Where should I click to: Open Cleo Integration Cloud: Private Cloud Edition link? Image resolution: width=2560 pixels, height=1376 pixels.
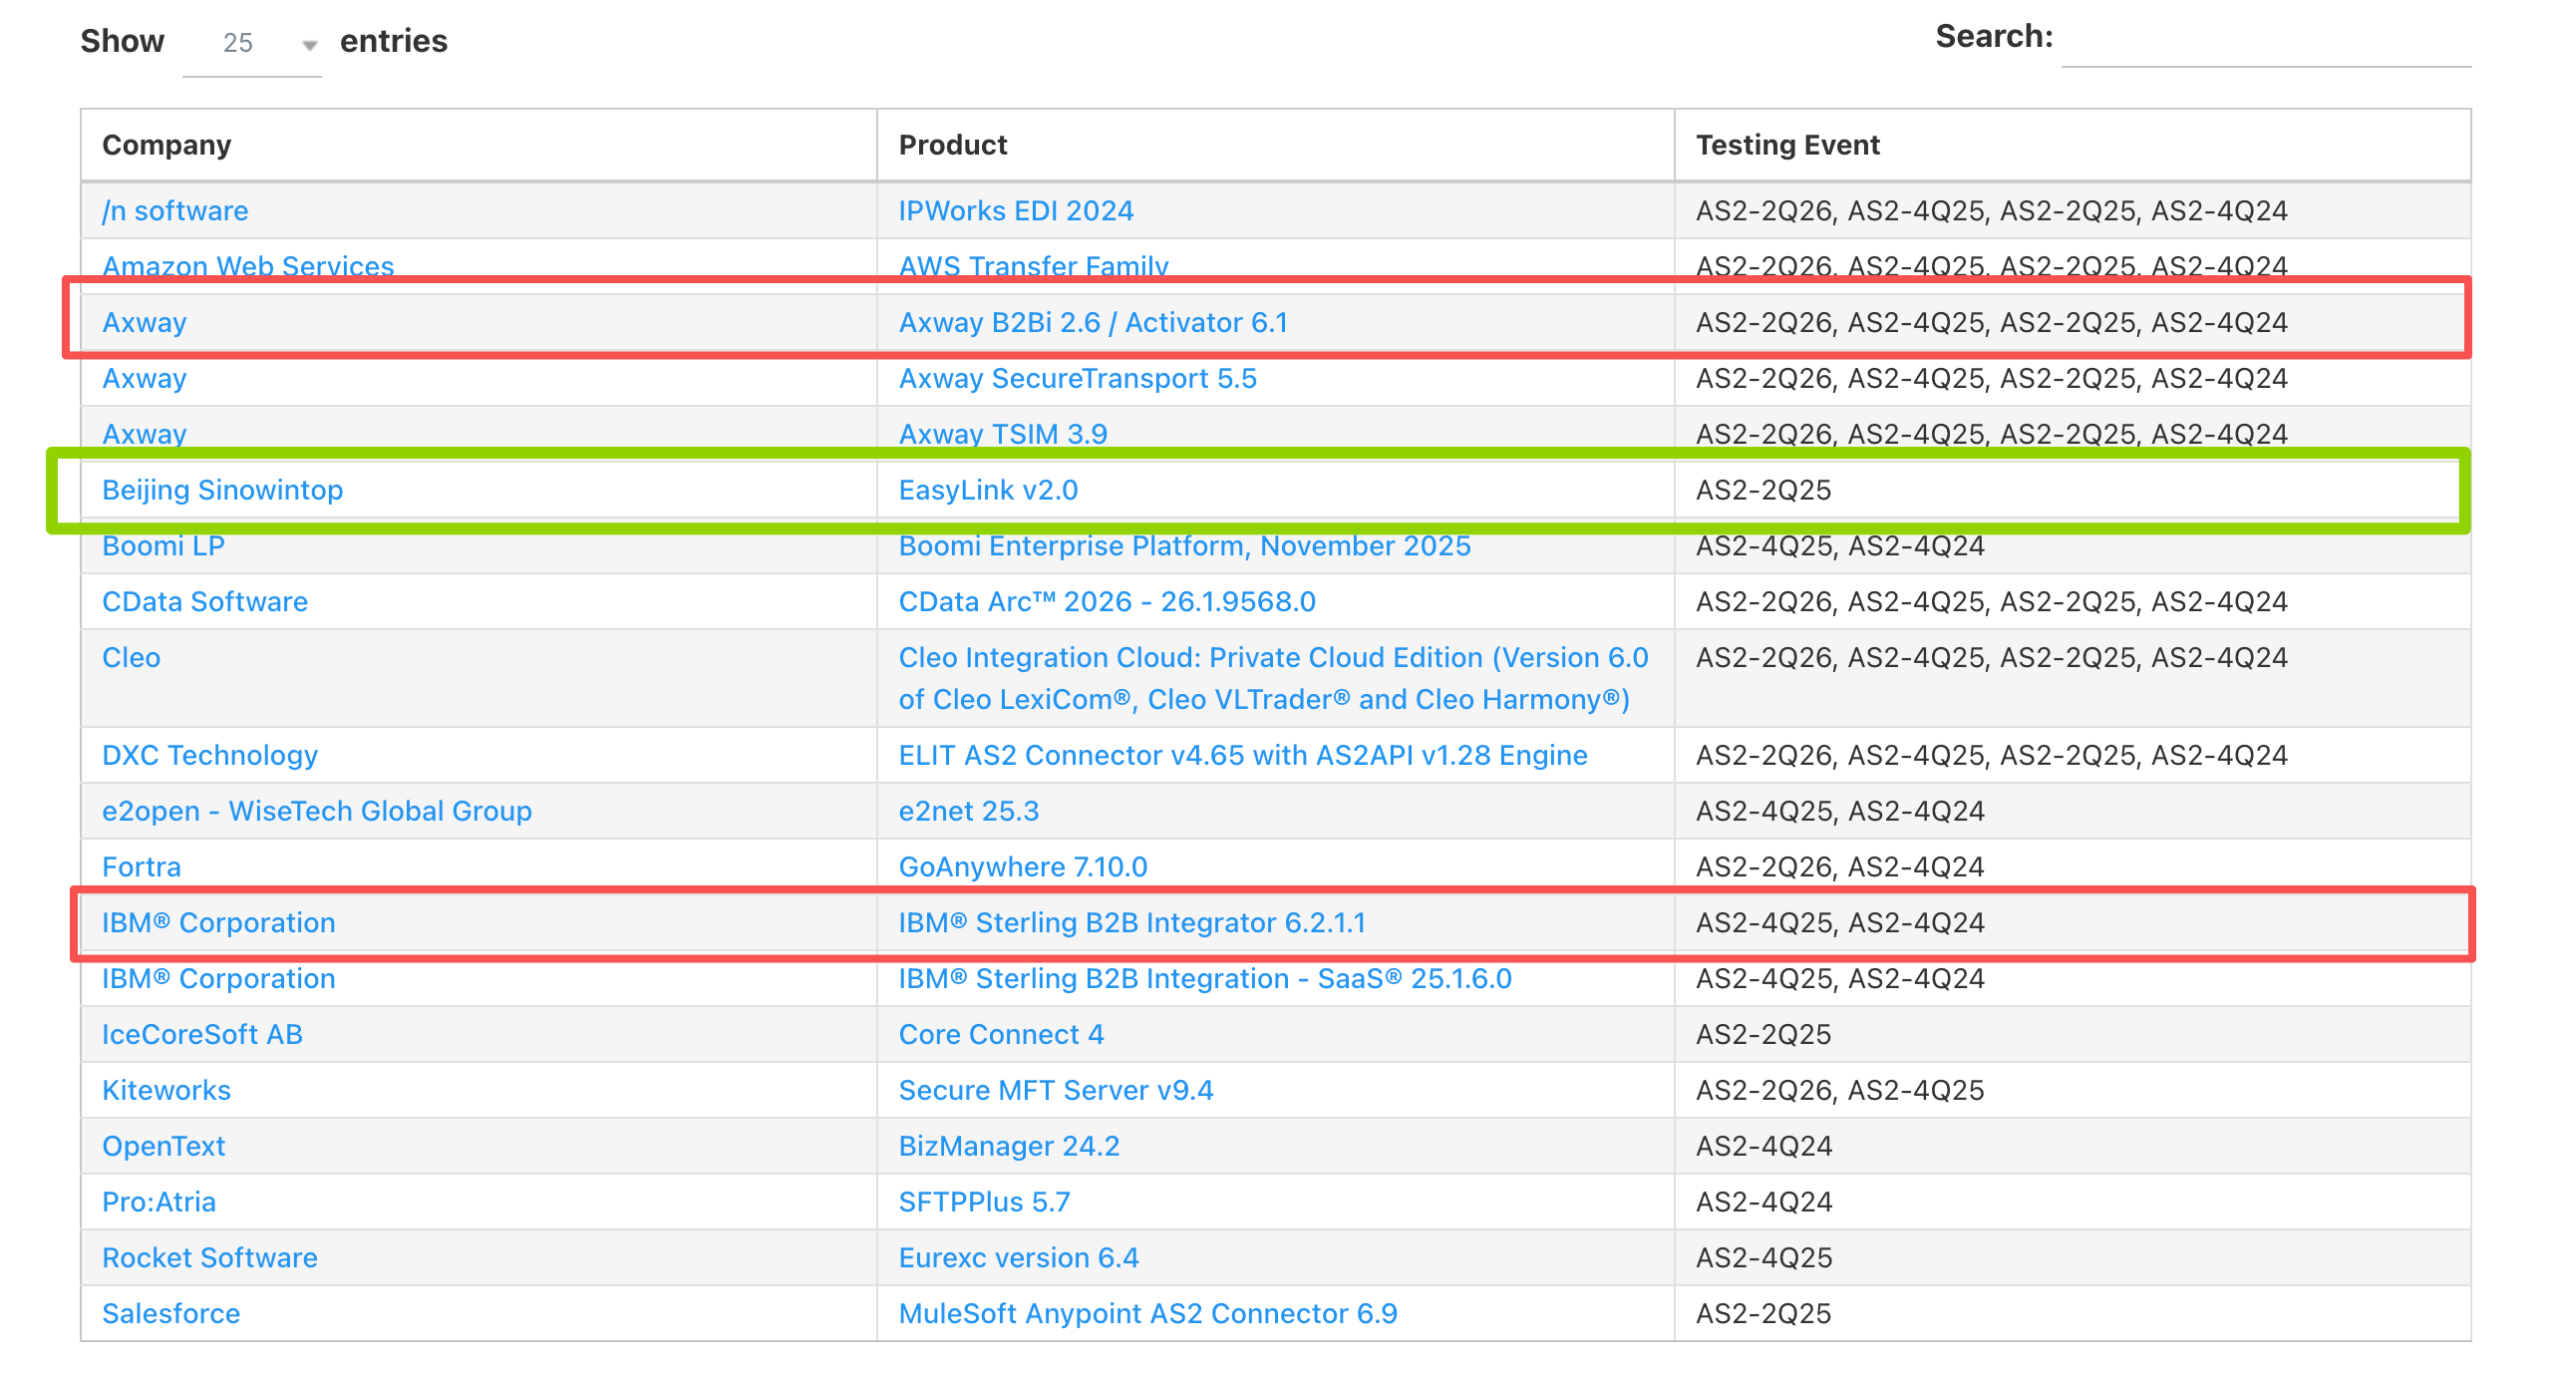click(x=1273, y=679)
